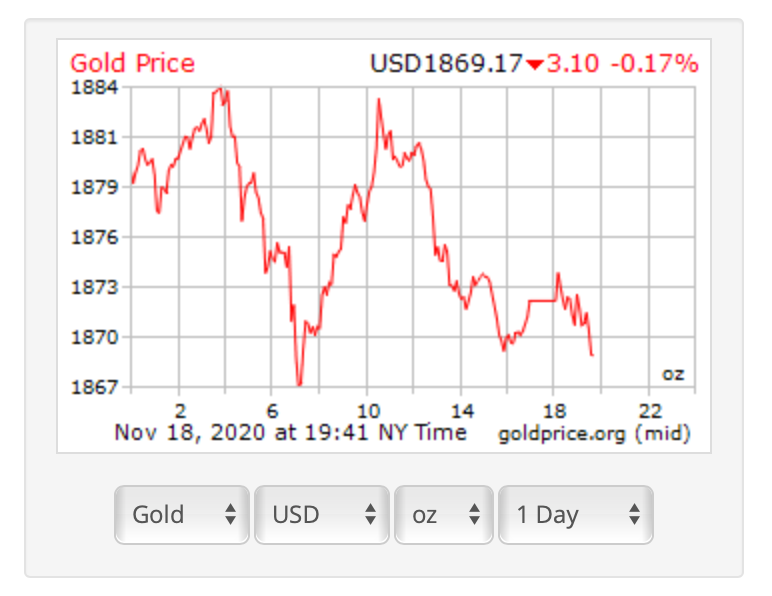Click the USD1869.17 current price text

(446, 64)
